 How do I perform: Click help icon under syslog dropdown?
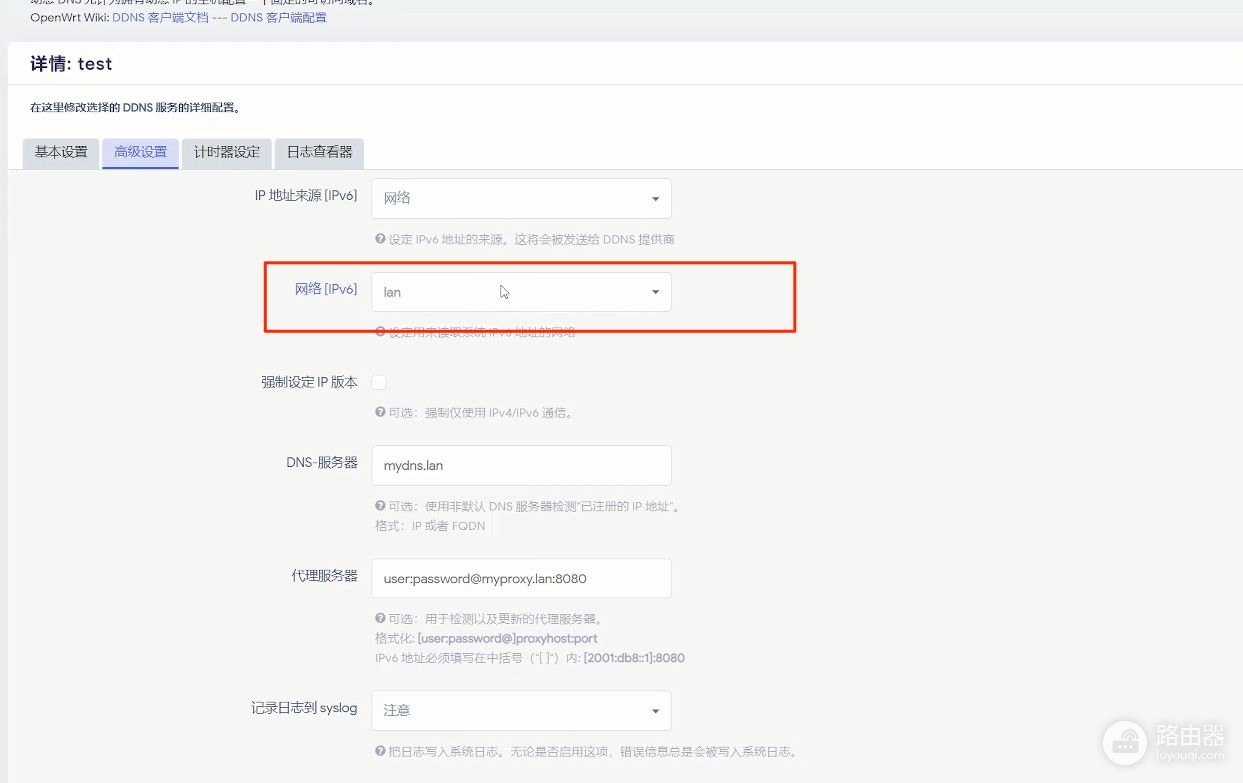point(380,751)
